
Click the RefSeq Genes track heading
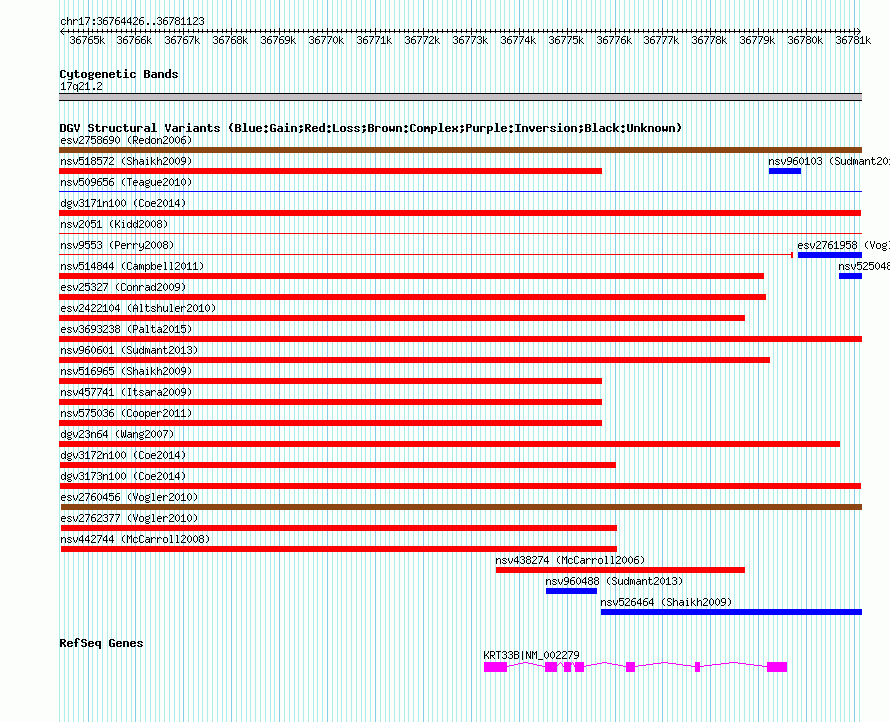[x=101, y=643]
